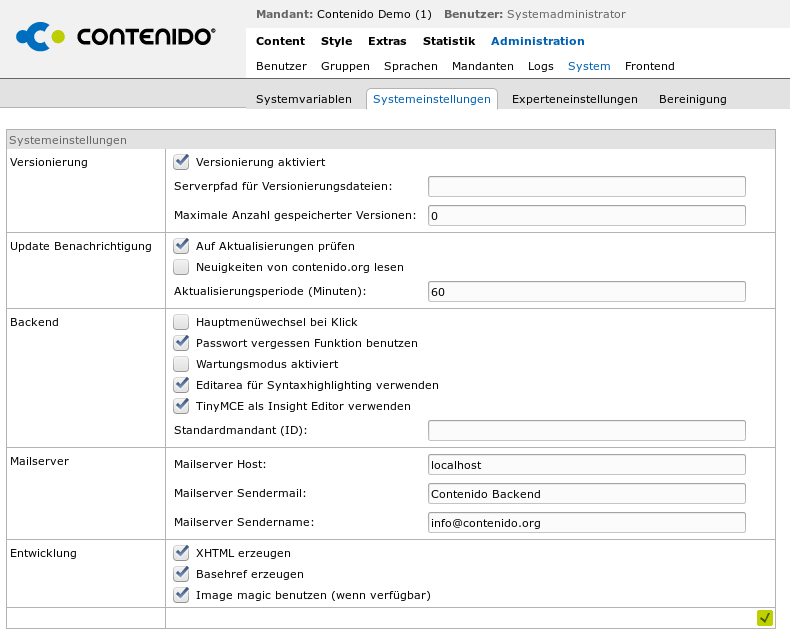Click the Serverpfad für Versionierungsdateien field
The width and height of the screenshot is (790, 630).
(x=586, y=186)
